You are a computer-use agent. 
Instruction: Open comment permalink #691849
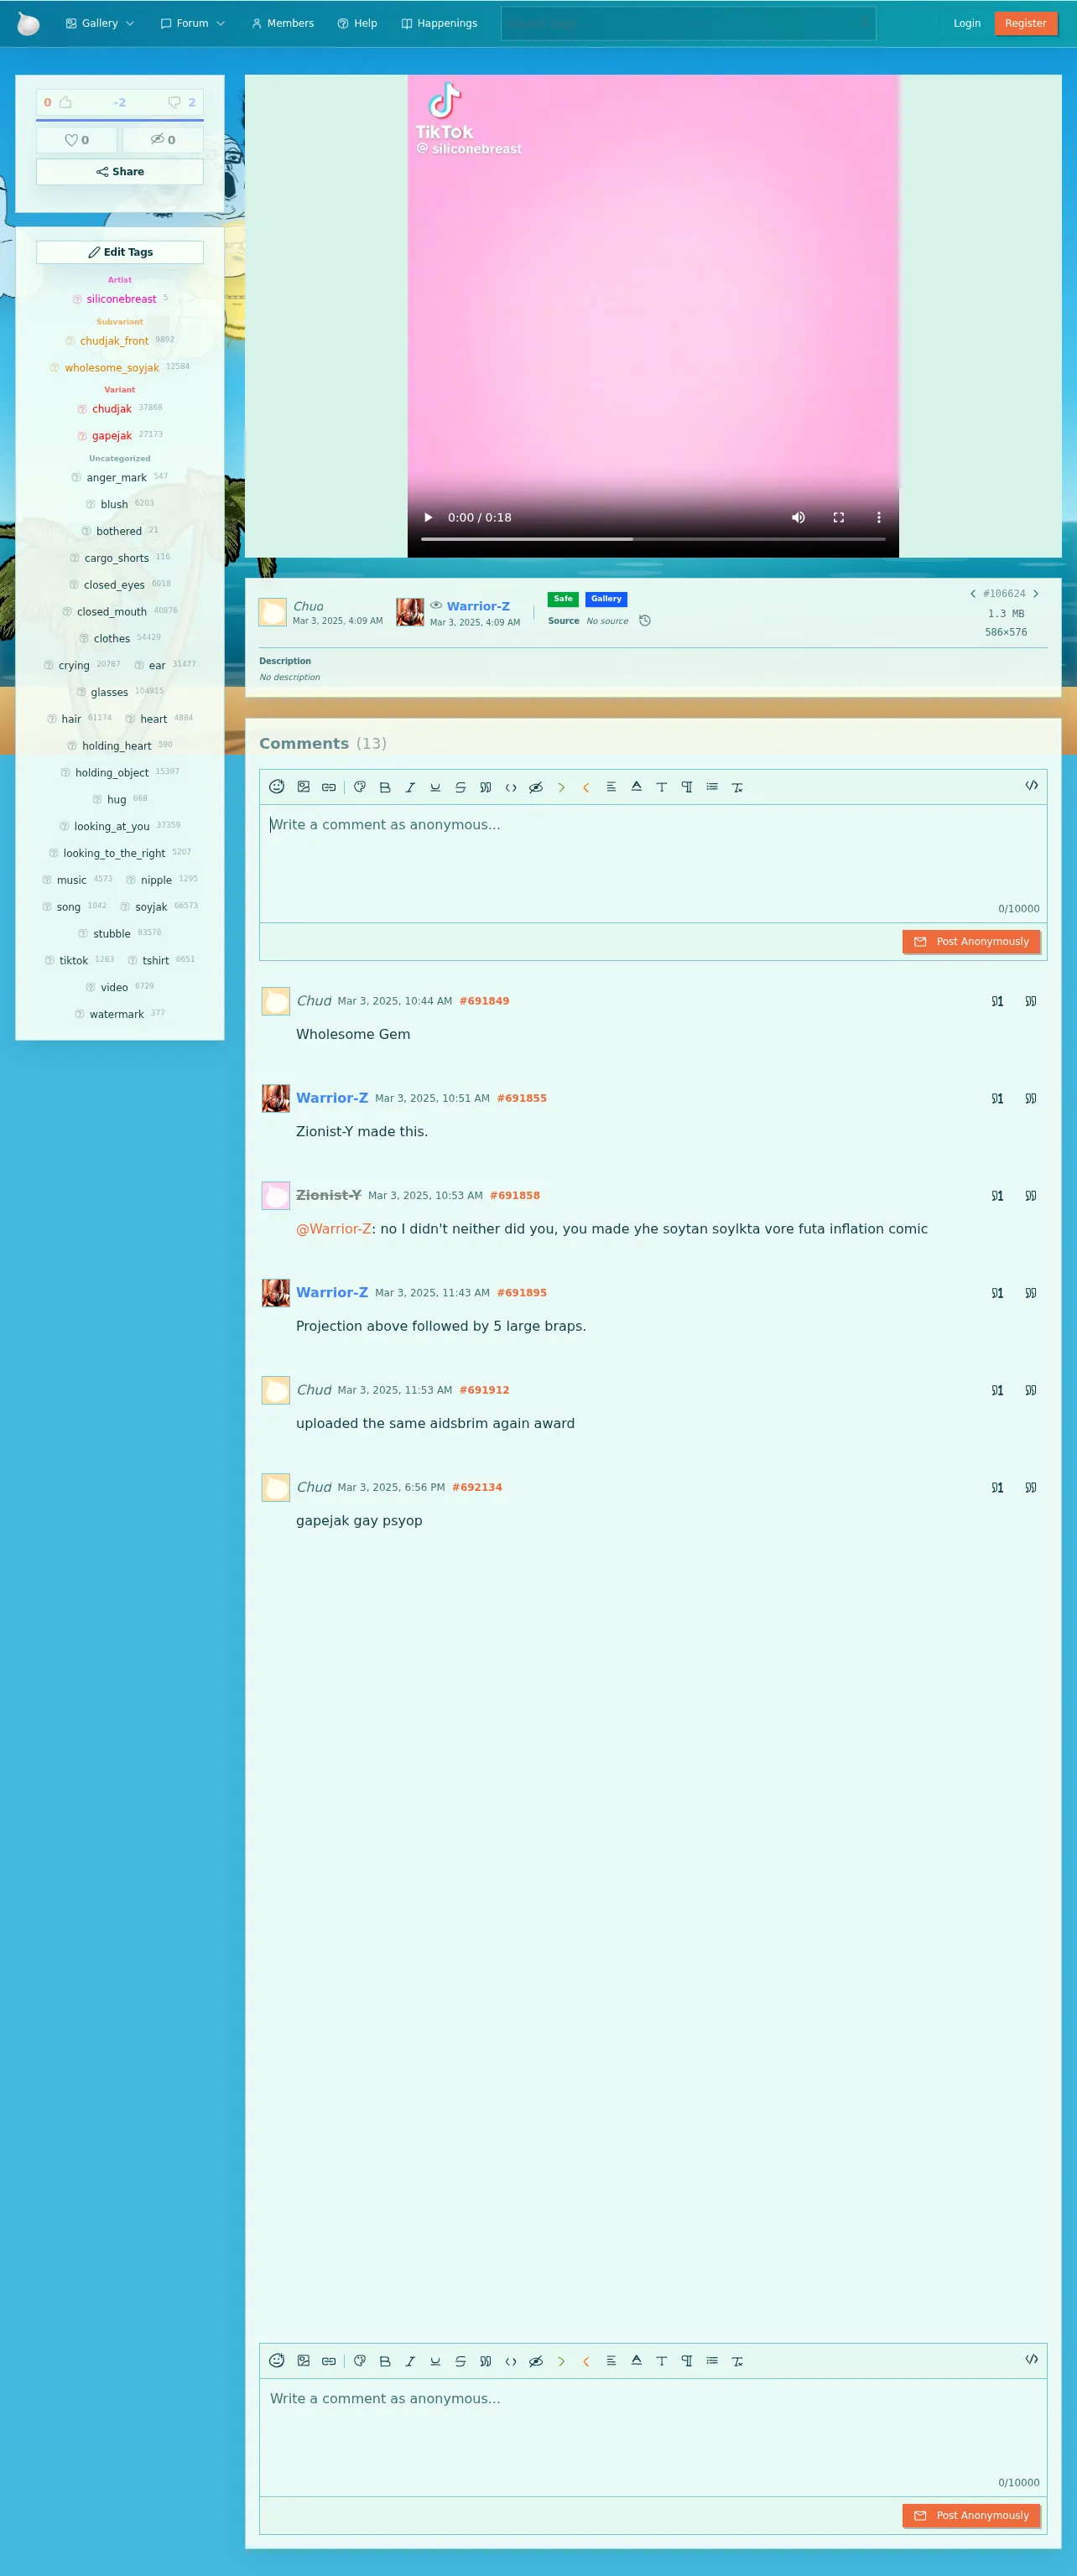484,1001
